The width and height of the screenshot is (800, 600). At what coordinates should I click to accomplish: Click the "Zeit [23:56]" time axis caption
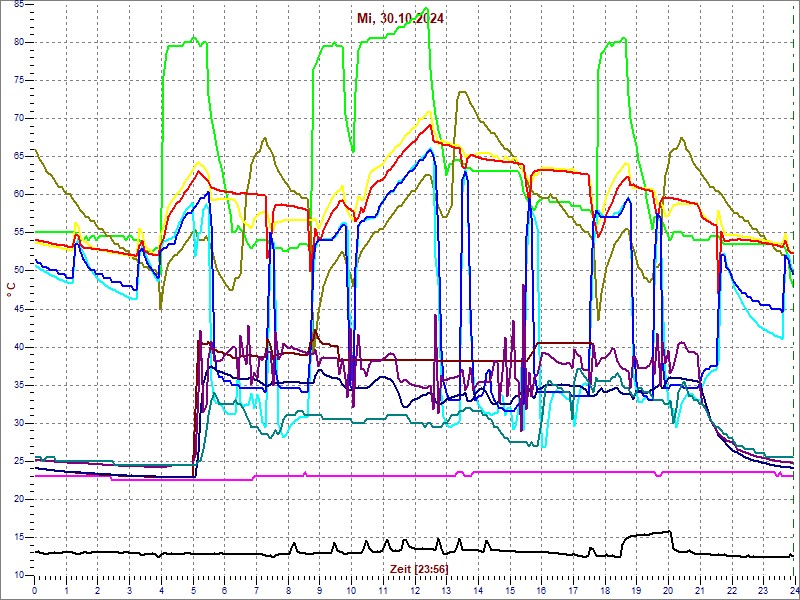click(419, 569)
